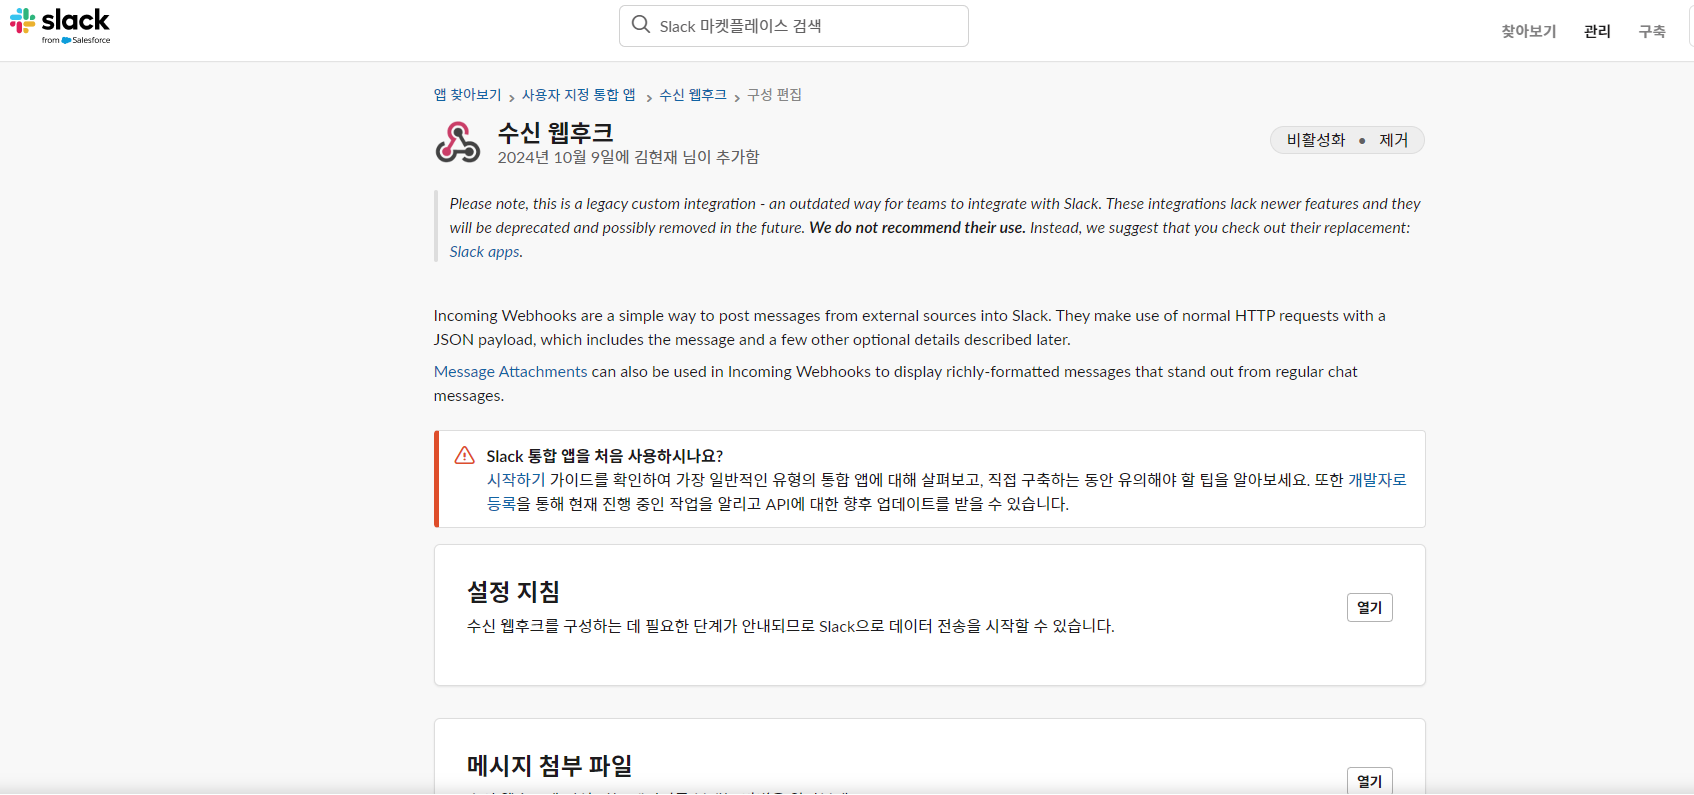Go to 앱 찾아보기 breadcrumb
The height and width of the screenshot is (795, 1694).
click(467, 95)
